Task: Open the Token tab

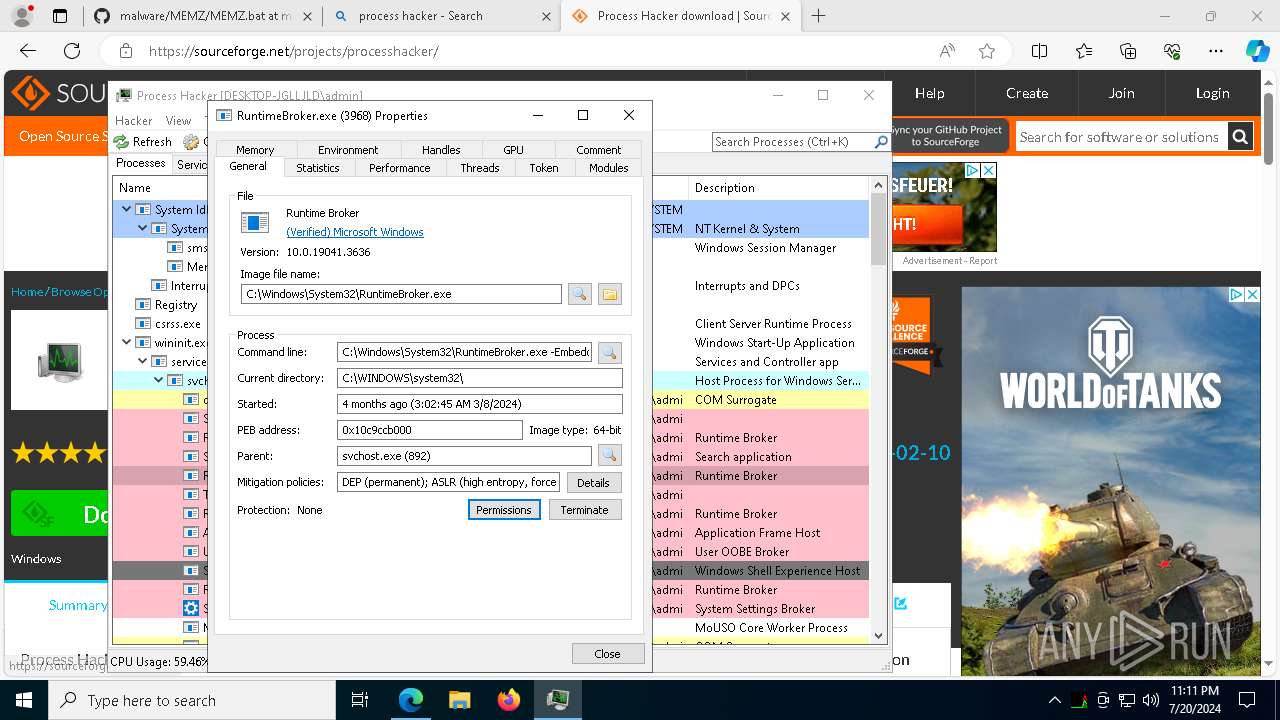Action: click(x=544, y=168)
